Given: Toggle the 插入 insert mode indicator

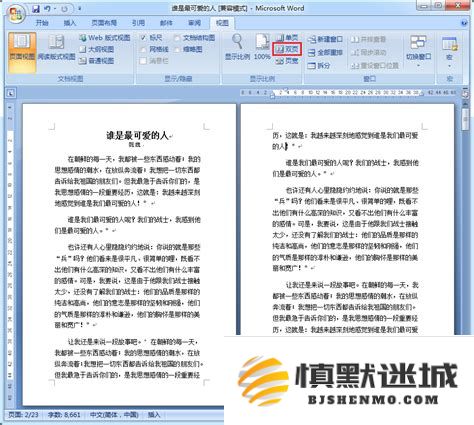Looking at the screenshot, I should (x=154, y=415).
